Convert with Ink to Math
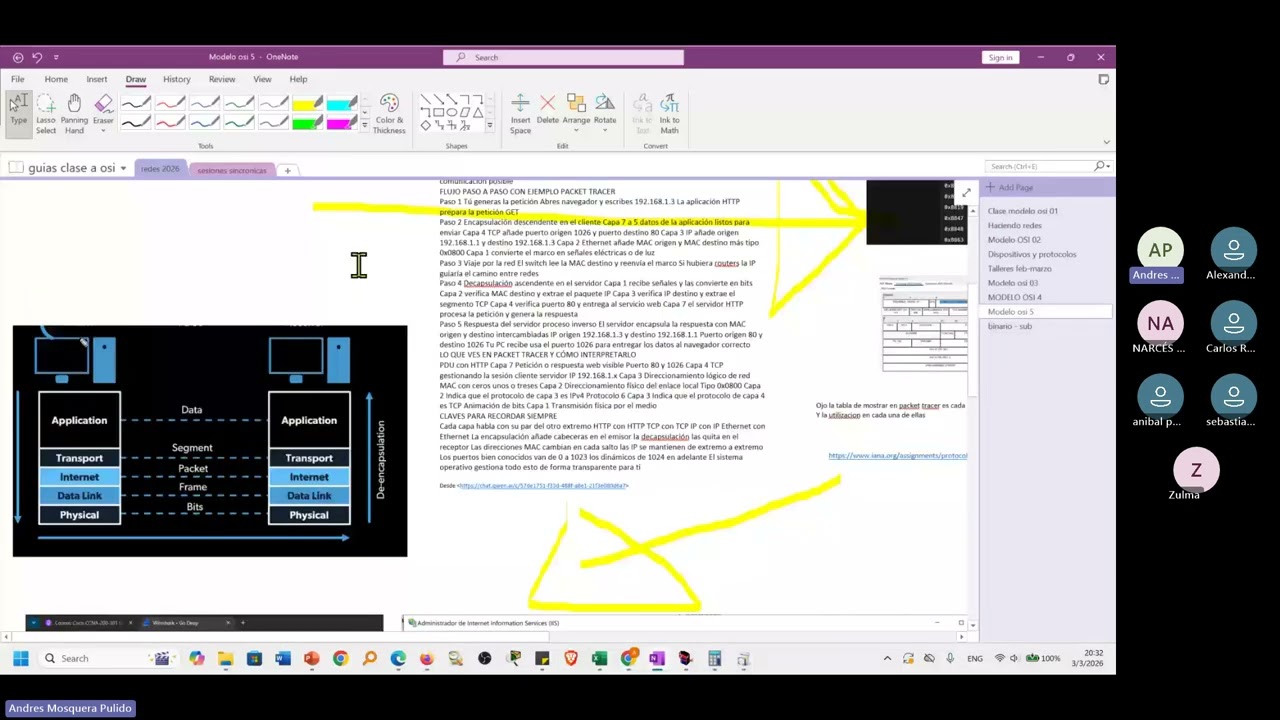The height and width of the screenshot is (720, 1280). coord(669,114)
